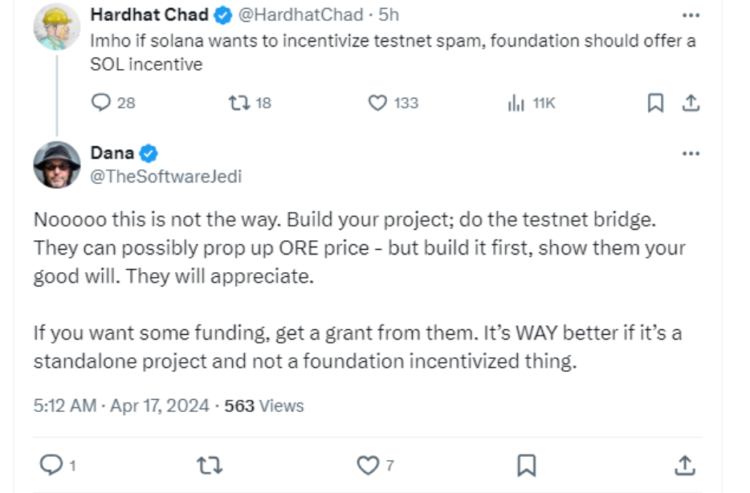Image resolution: width=750 pixels, height=493 pixels.
Task: Visit the @TheSoftwareJedi handle link
Action: pos(152,176)
